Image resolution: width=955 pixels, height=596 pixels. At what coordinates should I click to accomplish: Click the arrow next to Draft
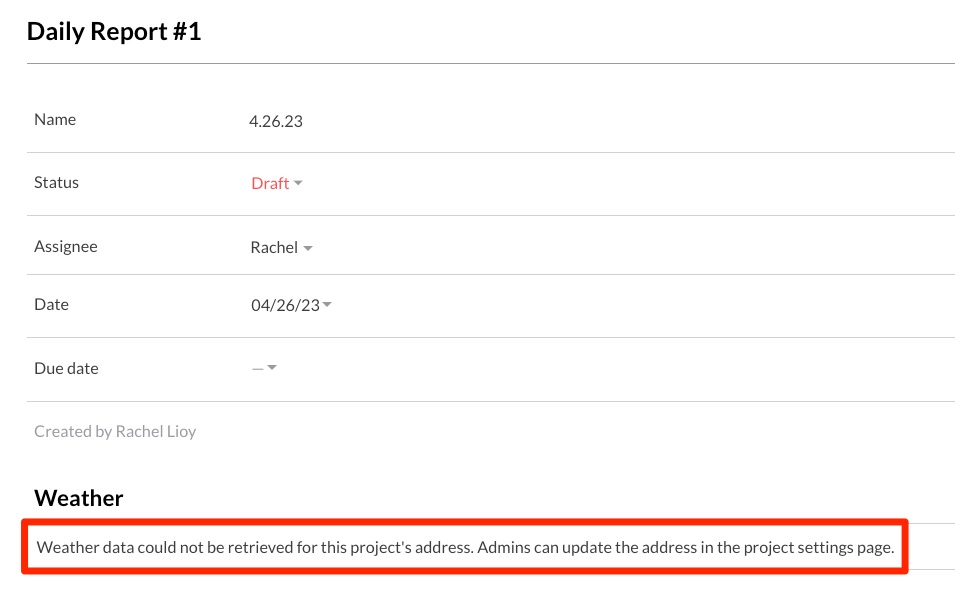click(298, 183)
